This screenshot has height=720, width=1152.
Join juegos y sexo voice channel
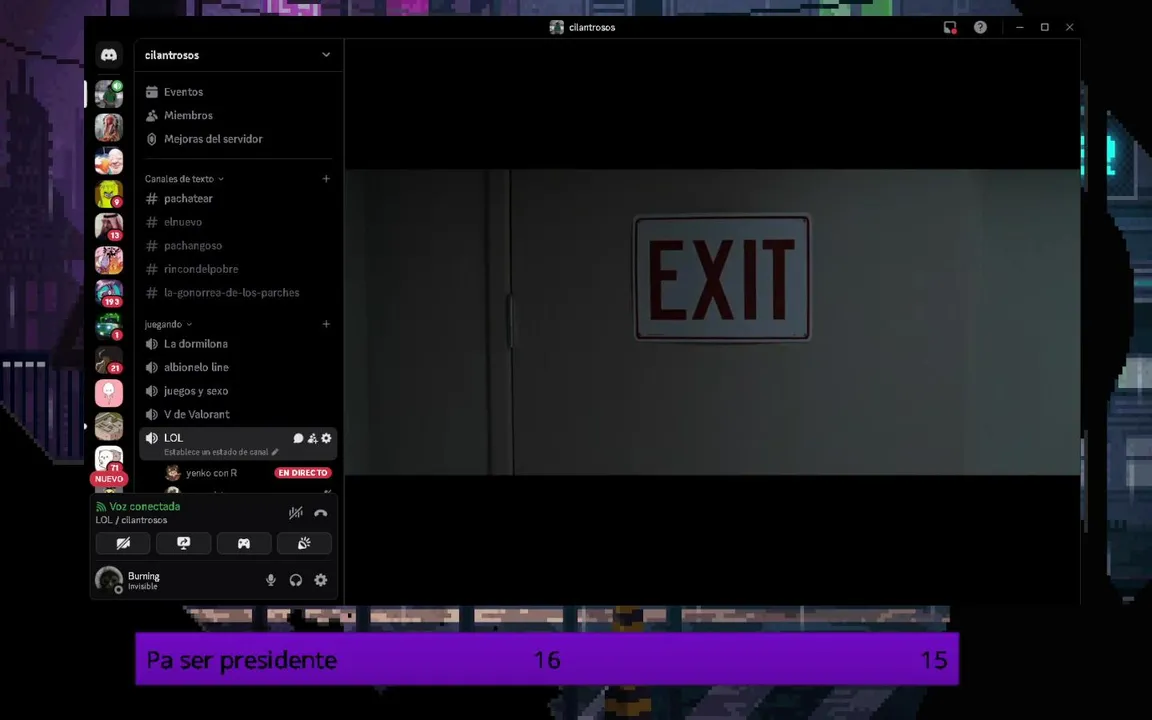pos(238,391)
